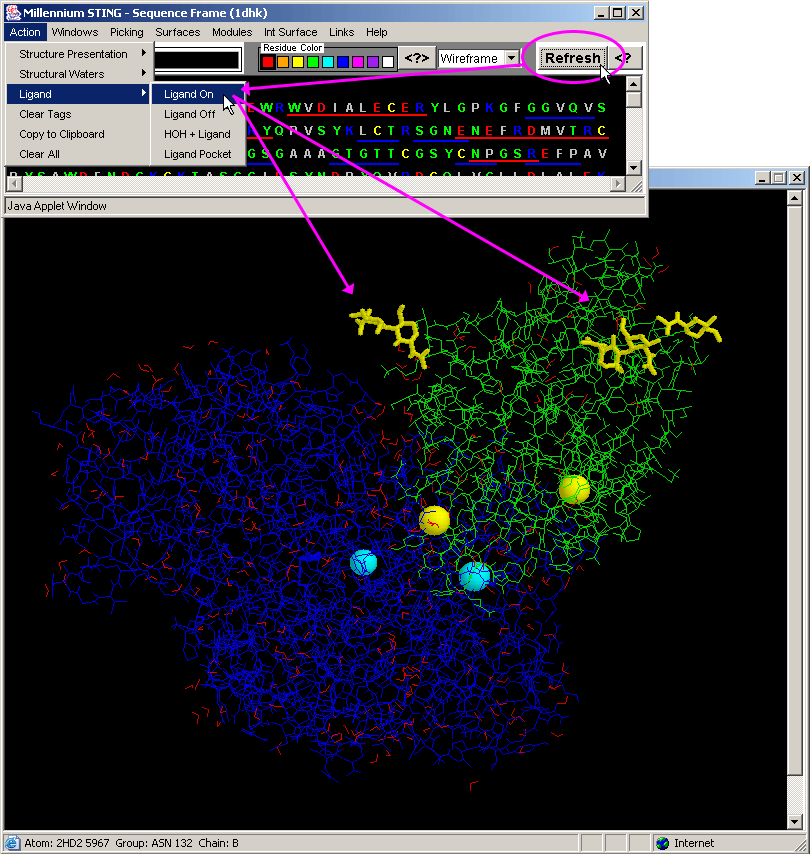Choose Ligand Off in the Ligand submenu
This screenshot has height=854, width=810.
[x=190, y=114]
